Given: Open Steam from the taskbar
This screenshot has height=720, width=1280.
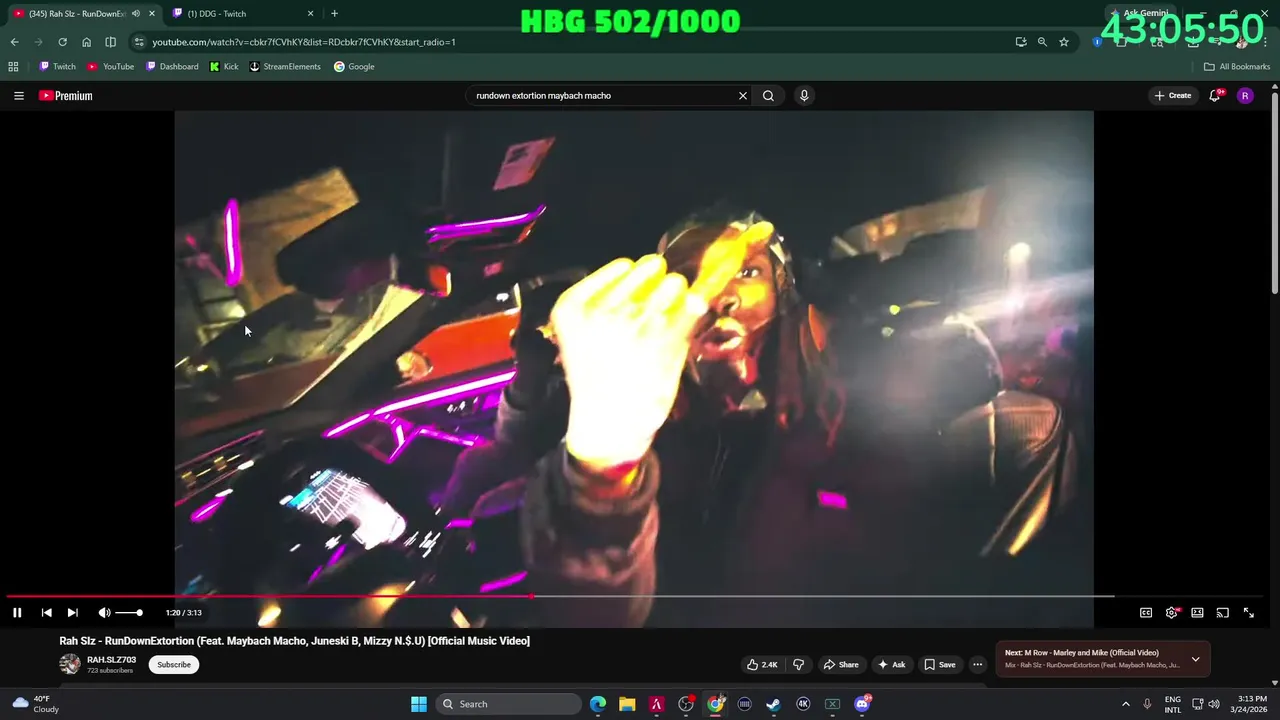Looking at the screenshot, I should [773, 704].
